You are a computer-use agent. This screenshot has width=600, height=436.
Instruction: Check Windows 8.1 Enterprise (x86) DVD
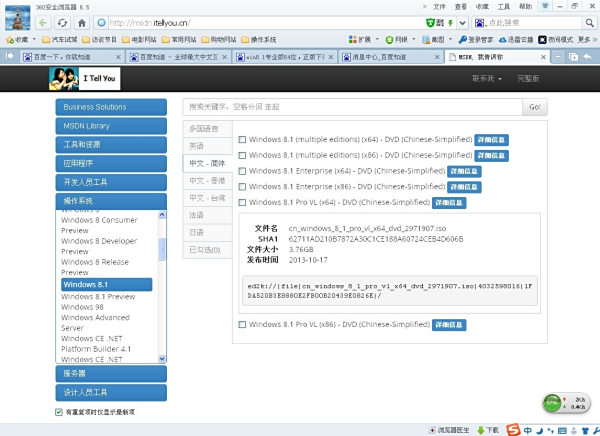tap(242, 186)
